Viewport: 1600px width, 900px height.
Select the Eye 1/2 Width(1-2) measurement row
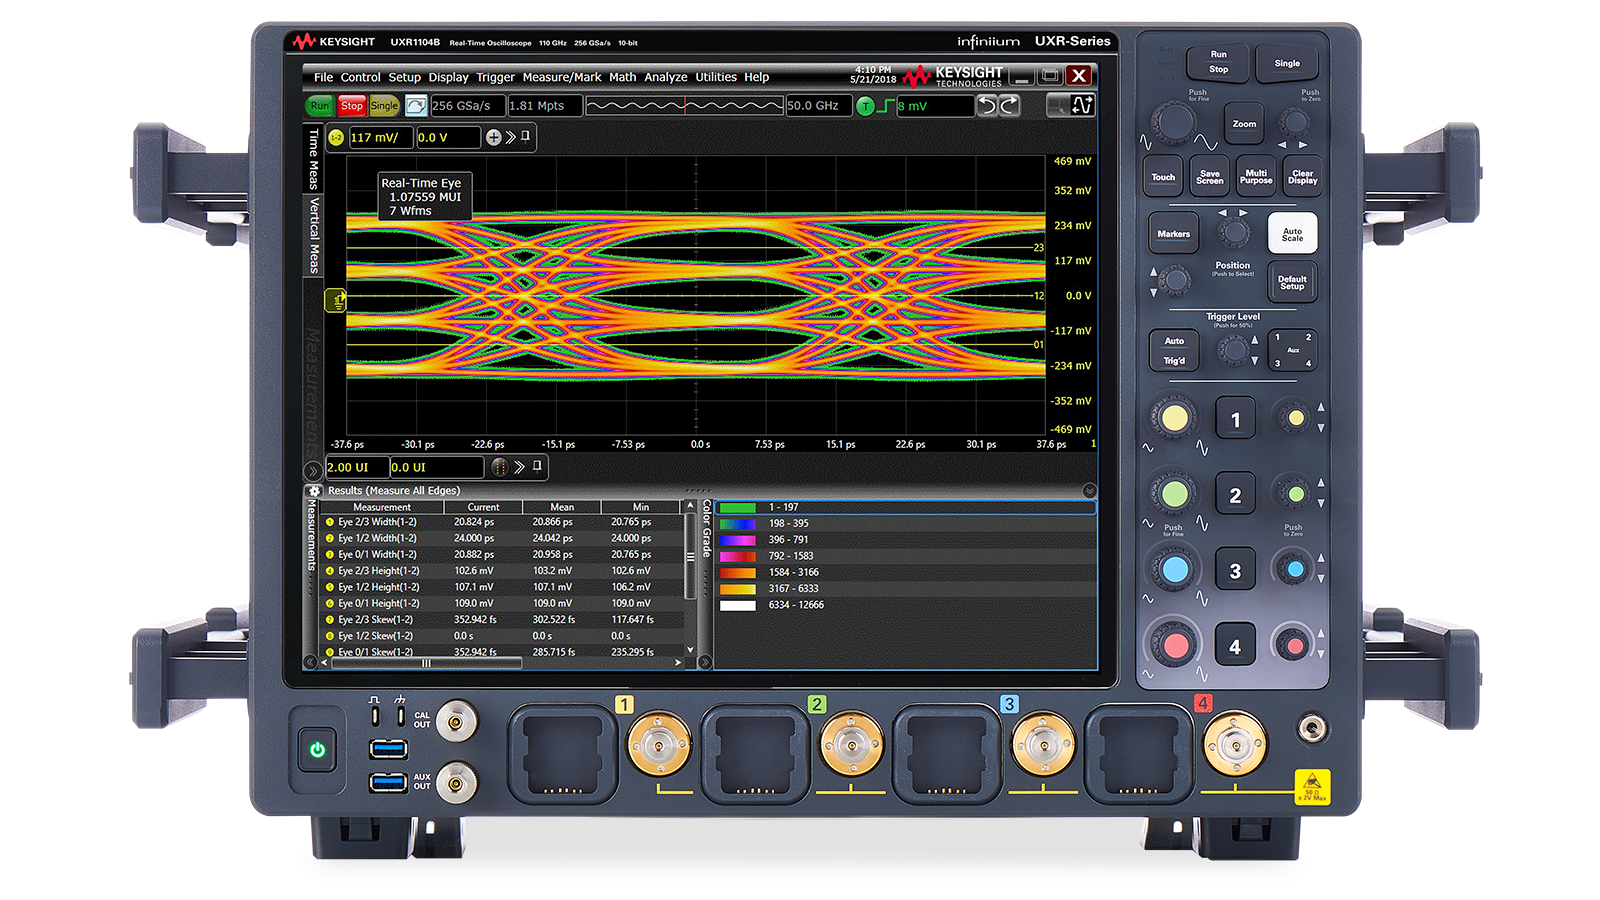[x=377, y=538]
